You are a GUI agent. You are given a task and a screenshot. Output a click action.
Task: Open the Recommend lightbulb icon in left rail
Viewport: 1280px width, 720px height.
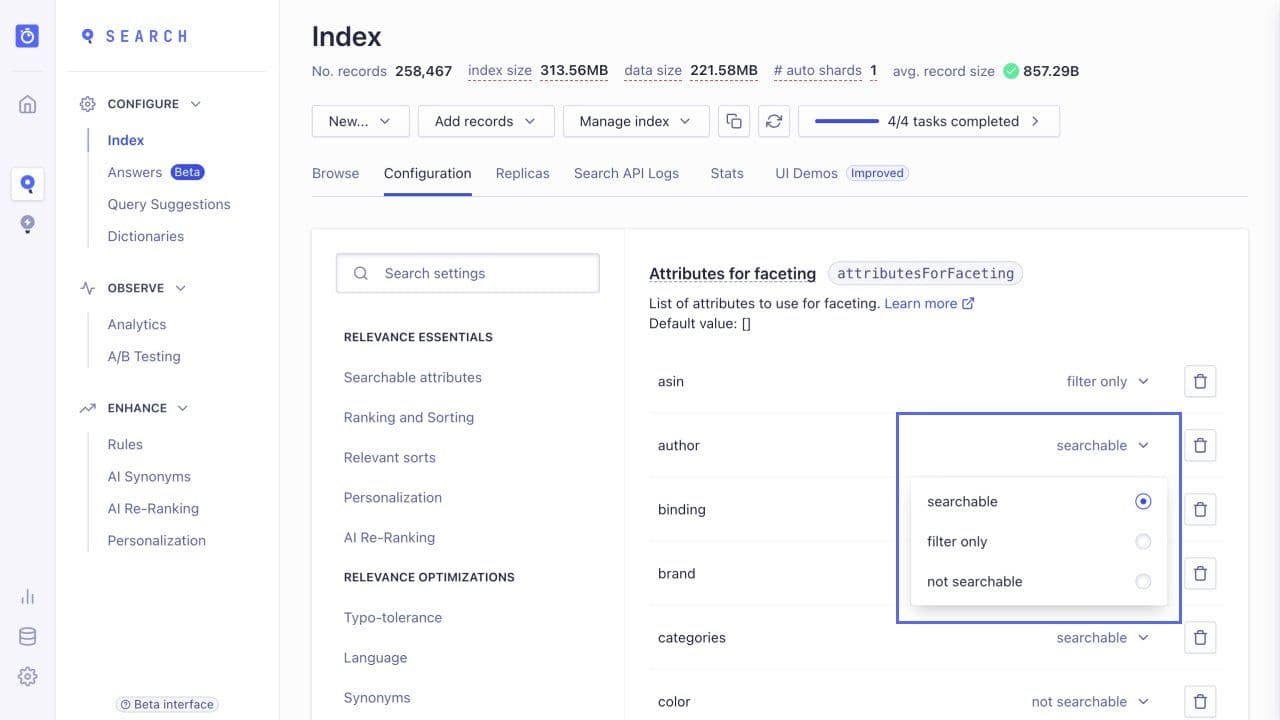[28, 224]
